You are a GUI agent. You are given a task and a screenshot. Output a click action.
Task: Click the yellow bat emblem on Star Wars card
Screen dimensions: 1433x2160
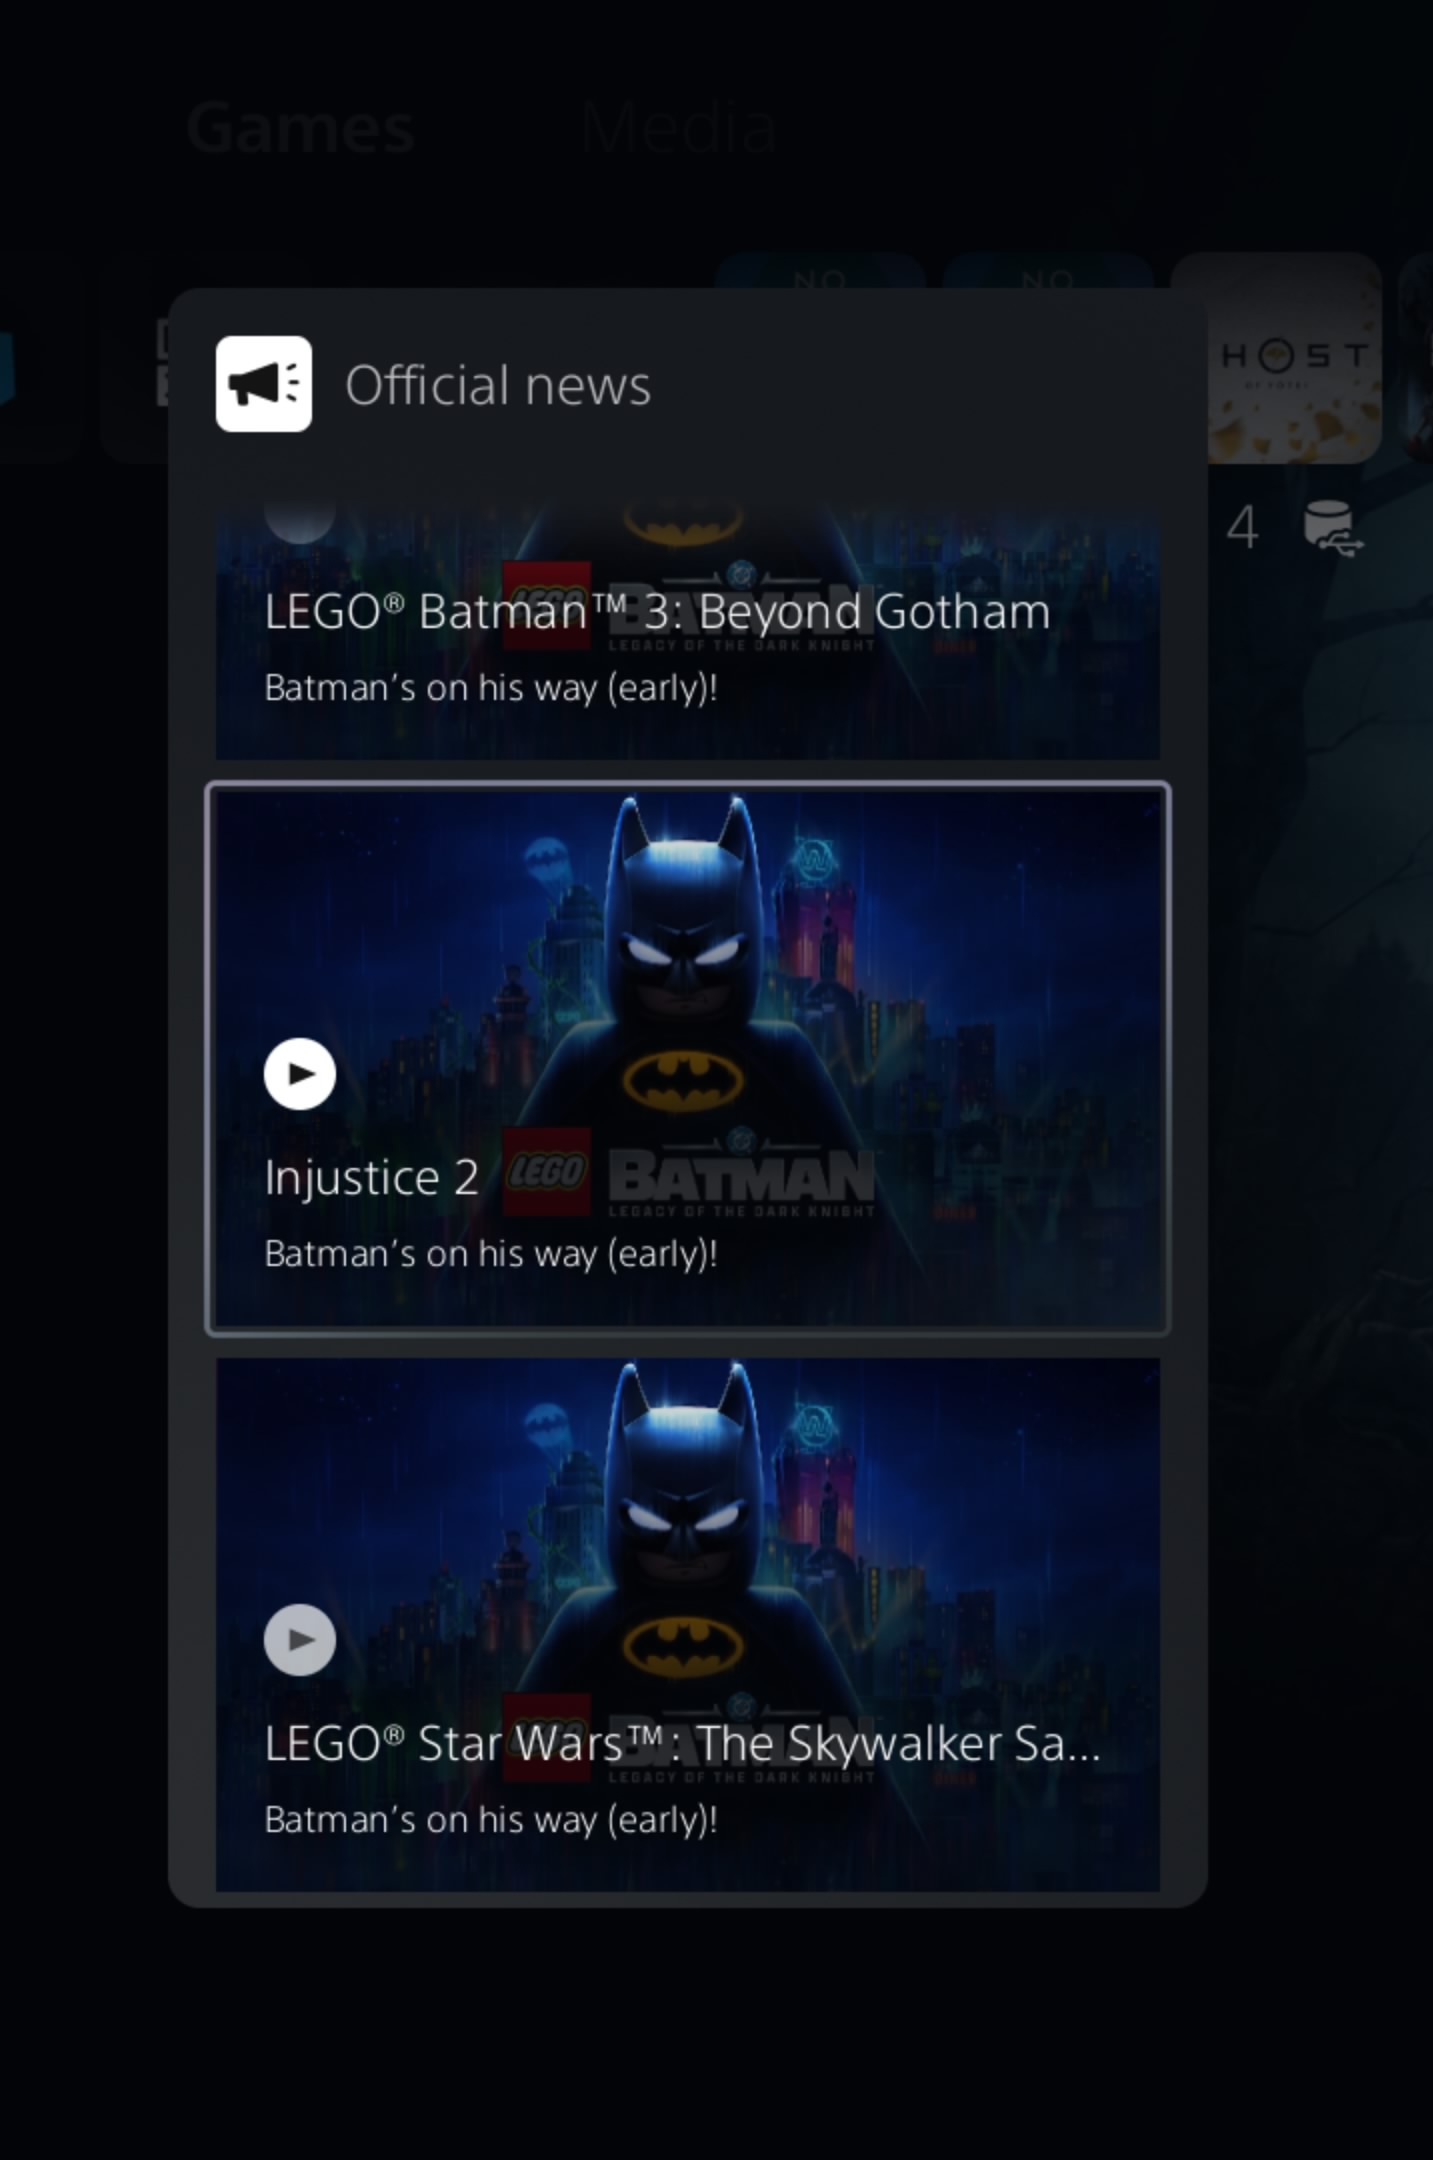click(683, 1646)
